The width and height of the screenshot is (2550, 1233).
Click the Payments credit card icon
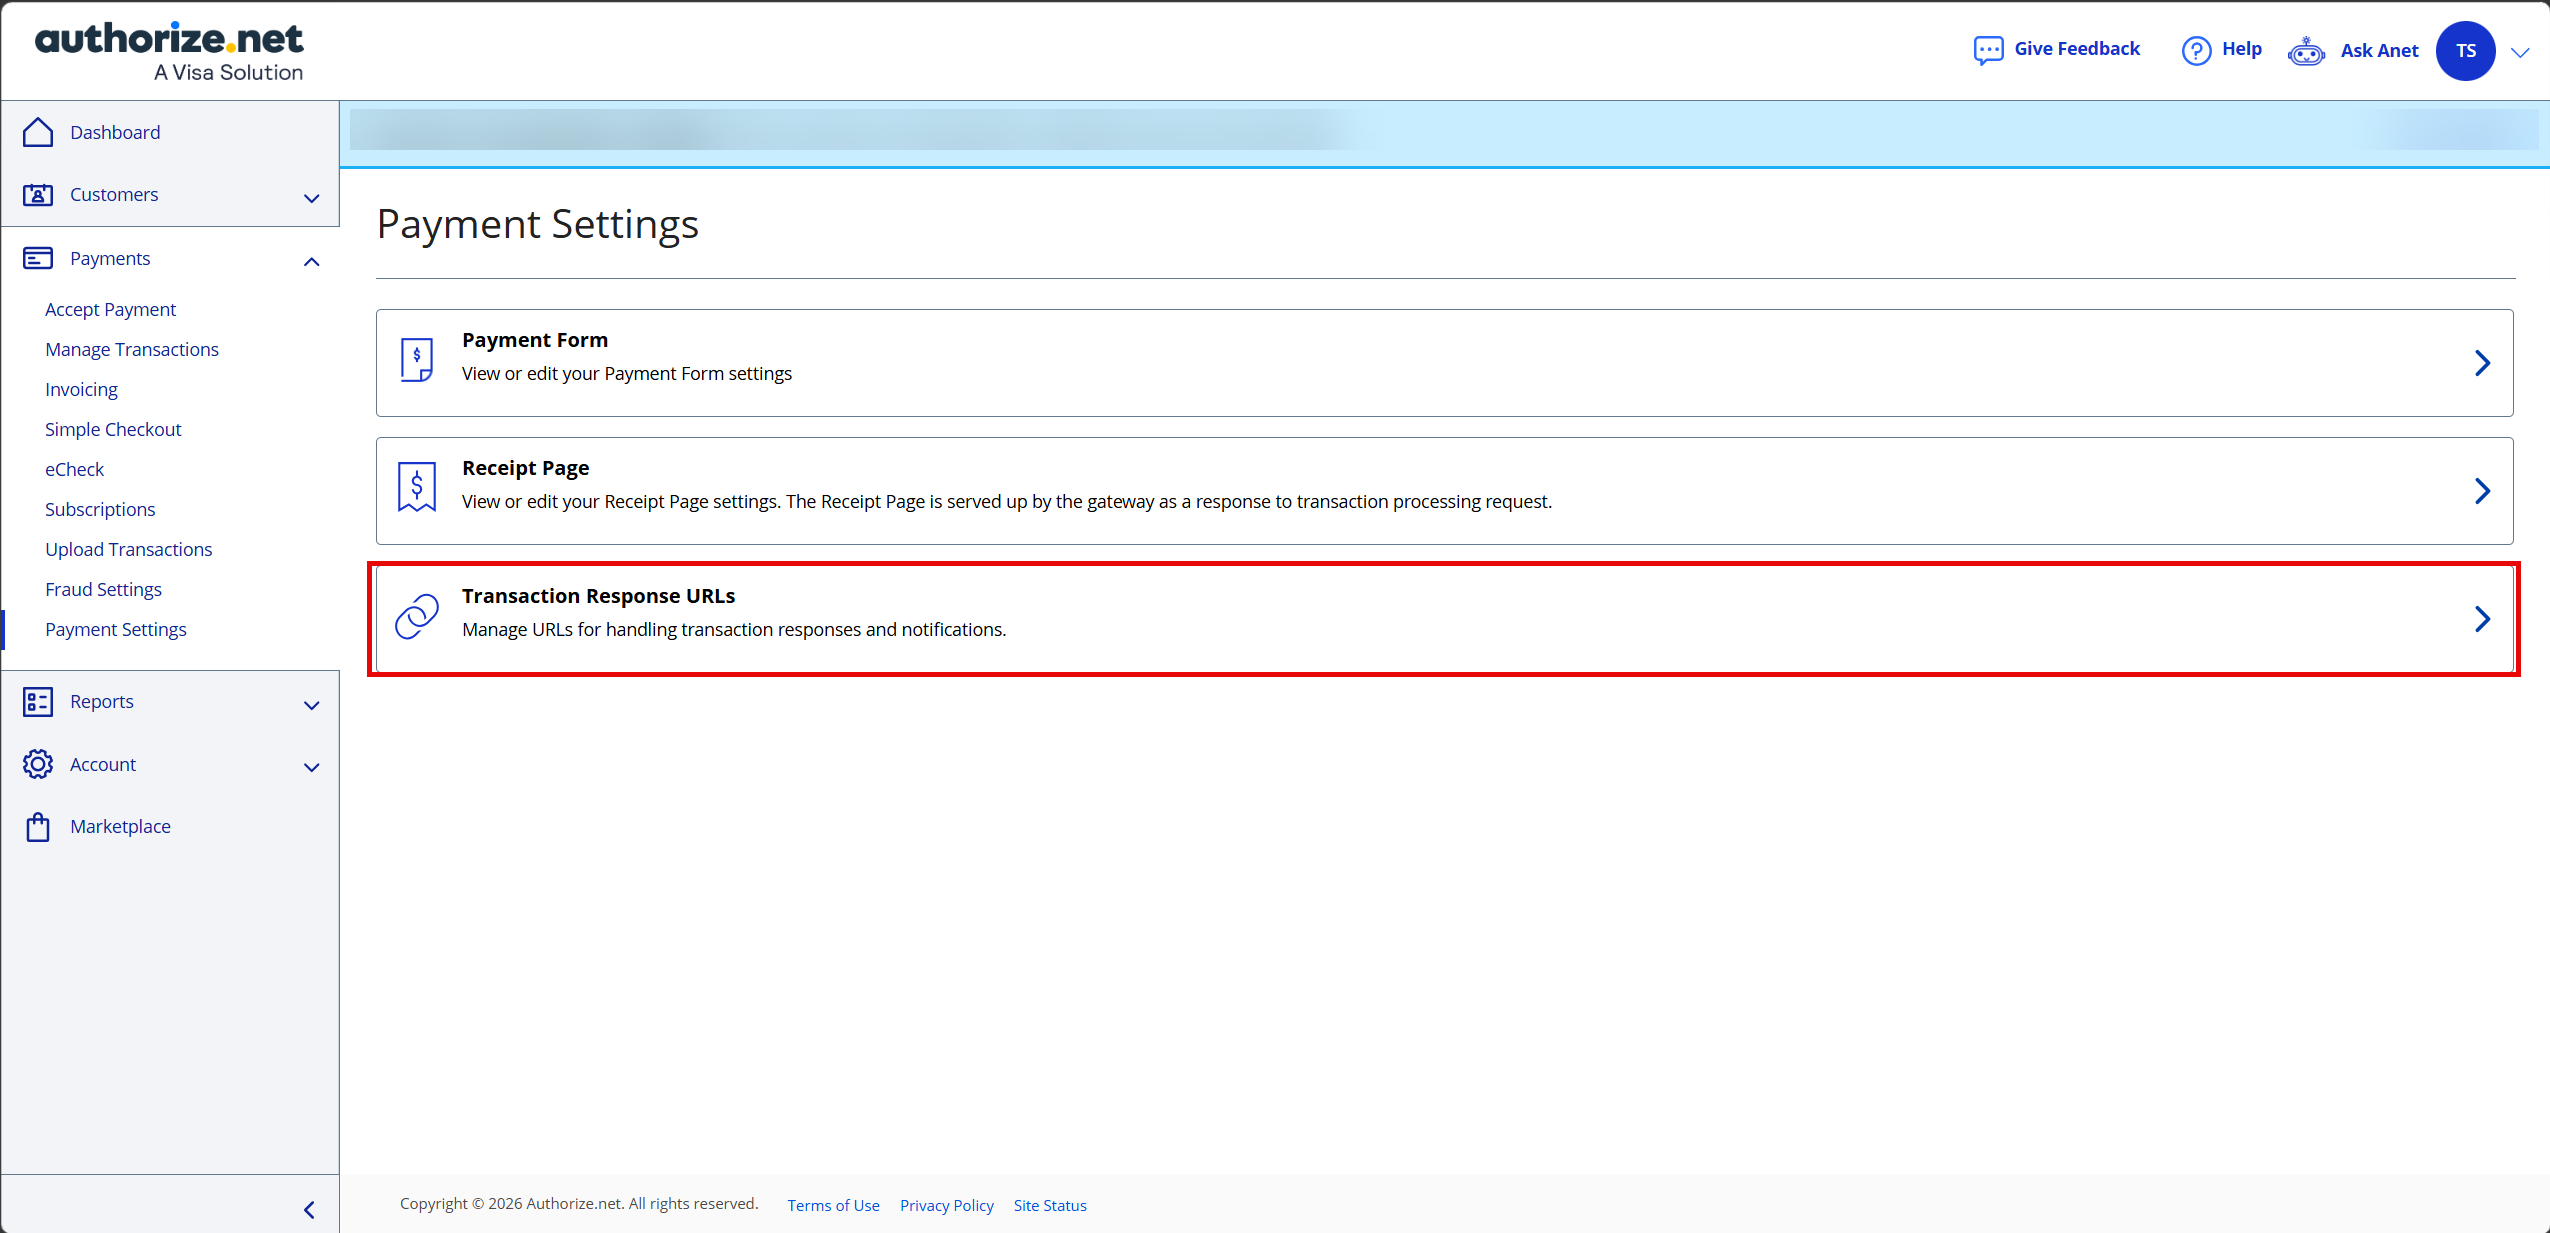pos(38,258)
